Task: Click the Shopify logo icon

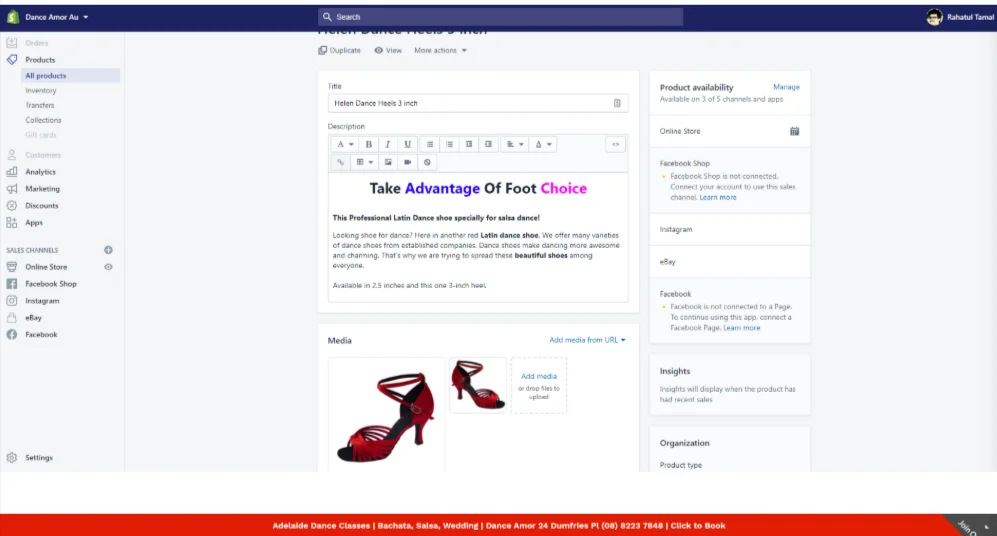Action: (13, 17)
